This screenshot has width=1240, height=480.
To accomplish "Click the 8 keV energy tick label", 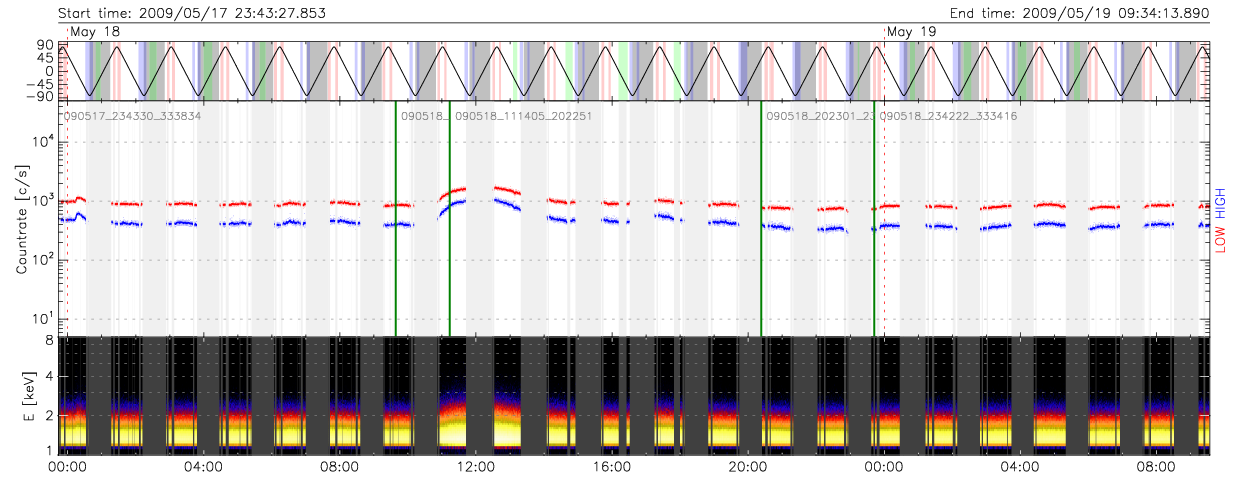I will (47, 340).
